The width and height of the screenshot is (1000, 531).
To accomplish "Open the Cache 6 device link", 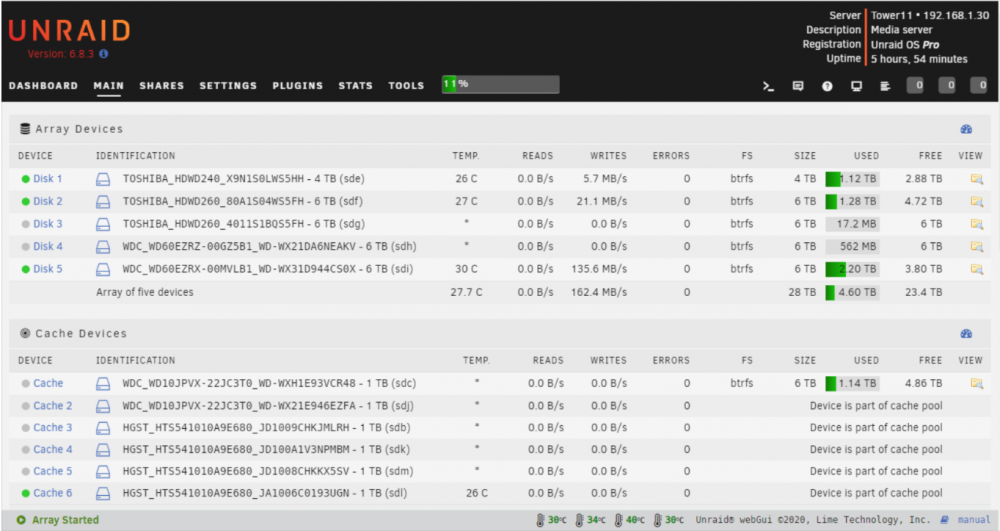I will [52, 493].
